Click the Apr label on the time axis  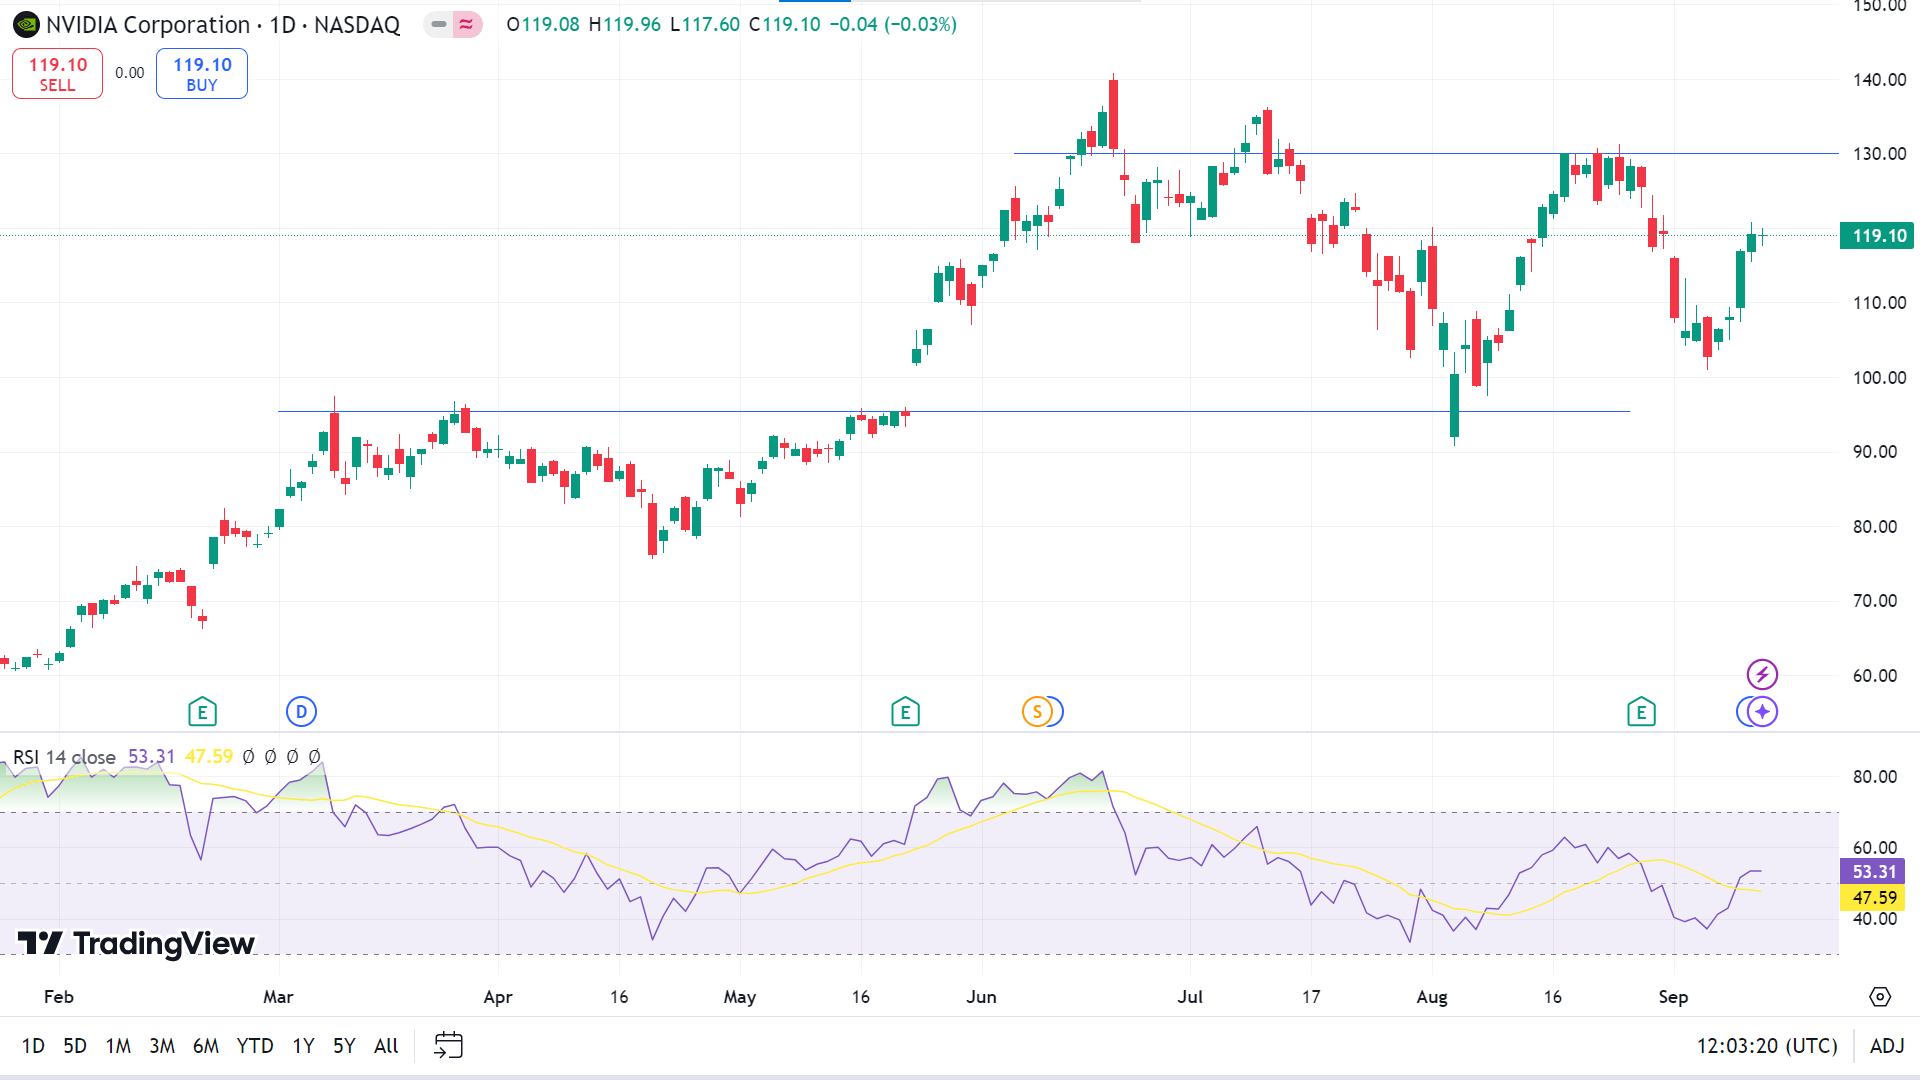[x=498, y=997]
